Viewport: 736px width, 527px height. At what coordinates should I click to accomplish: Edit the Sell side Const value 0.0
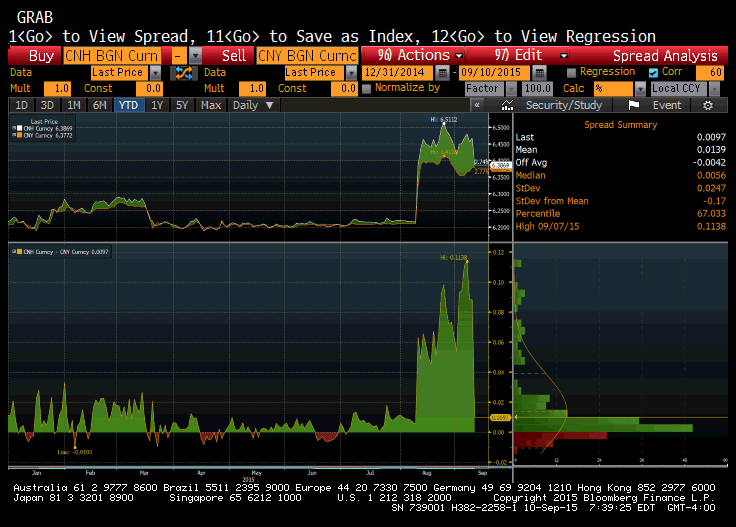click(344, 89)
